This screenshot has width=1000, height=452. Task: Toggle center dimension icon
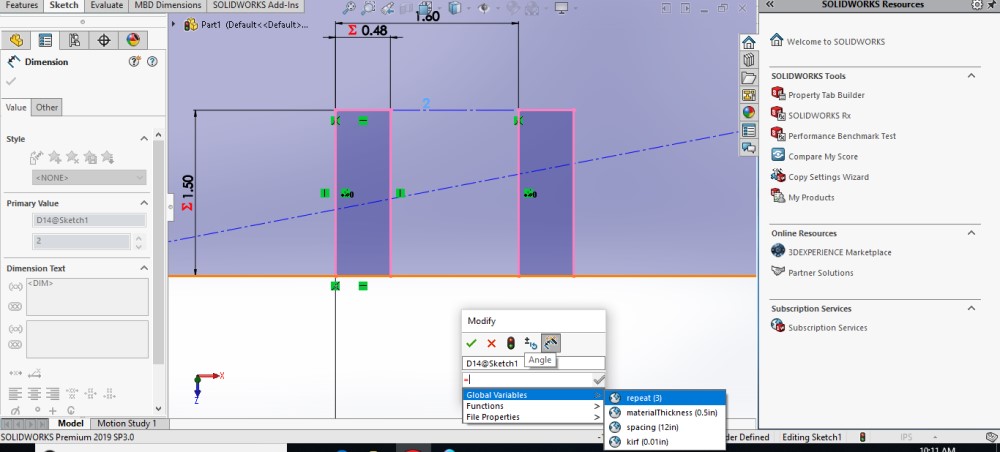tap(15, 373)
